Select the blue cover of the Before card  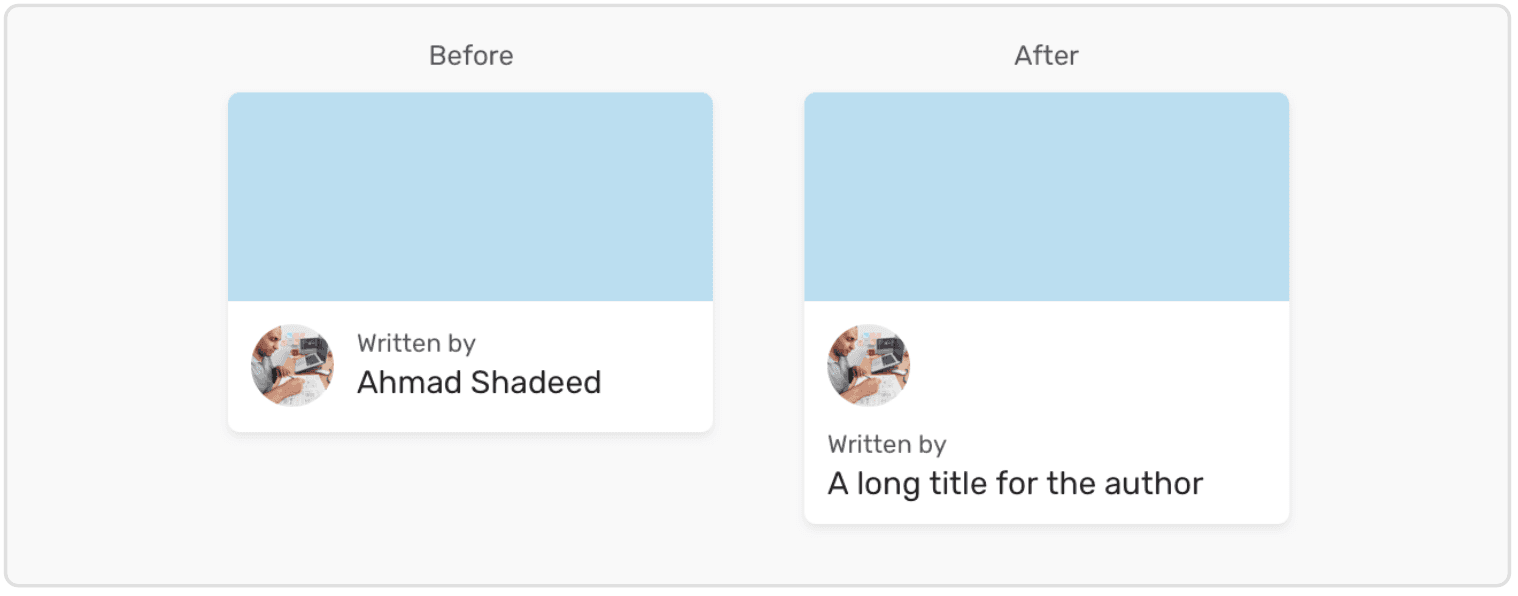470,197
